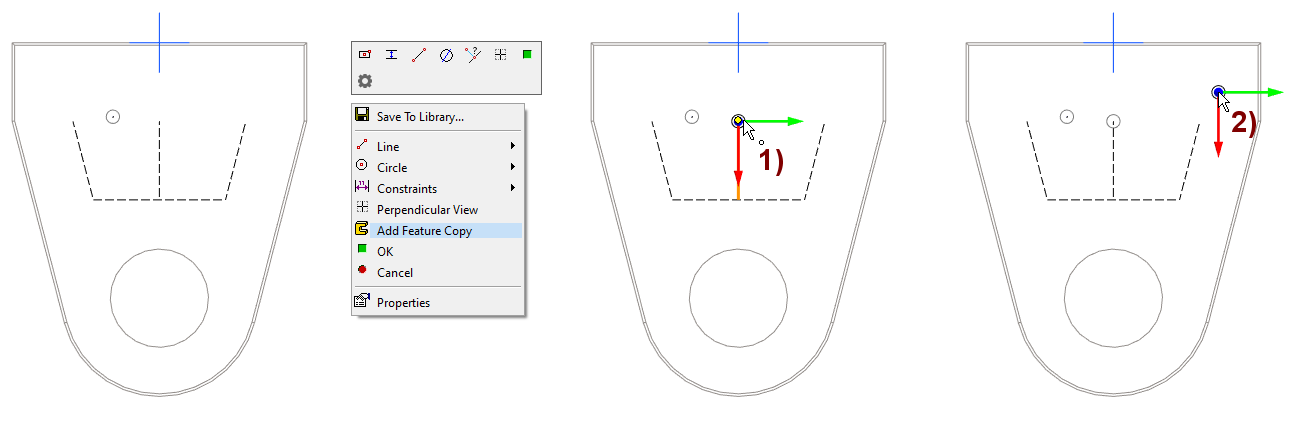Viewport: 1289px width, 425px height.
Task: Select the large circle in right drawing
Action: (x=1113, y=298)
